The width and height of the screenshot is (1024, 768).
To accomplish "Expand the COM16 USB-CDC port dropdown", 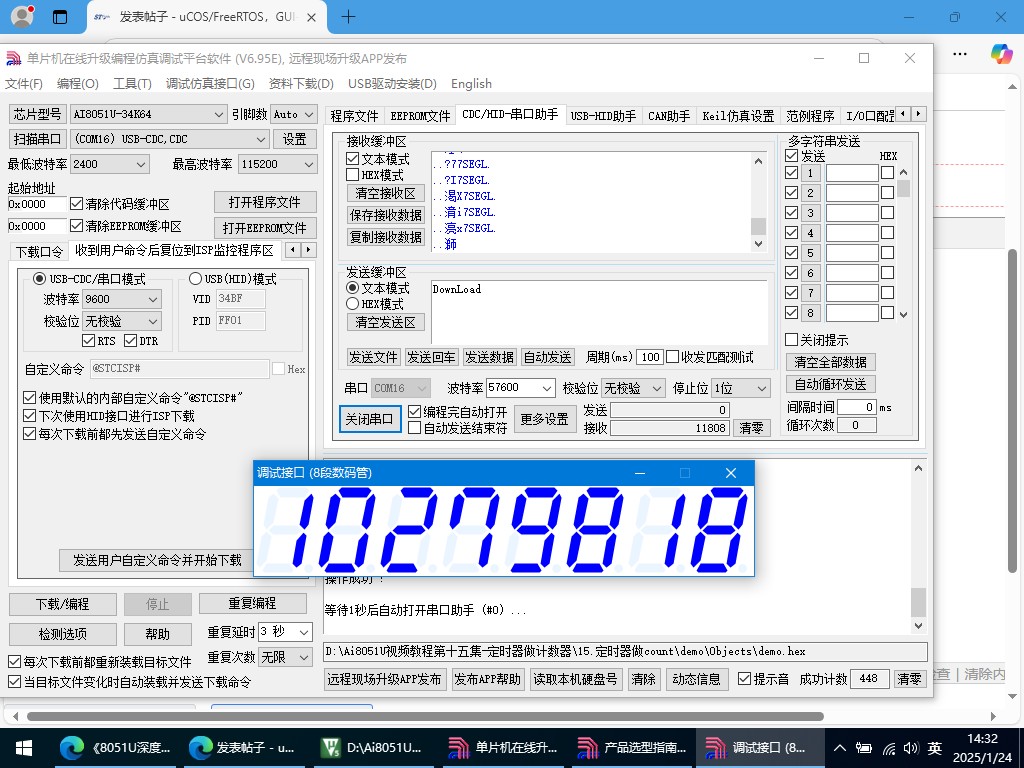I will click(x=170, y=139).
